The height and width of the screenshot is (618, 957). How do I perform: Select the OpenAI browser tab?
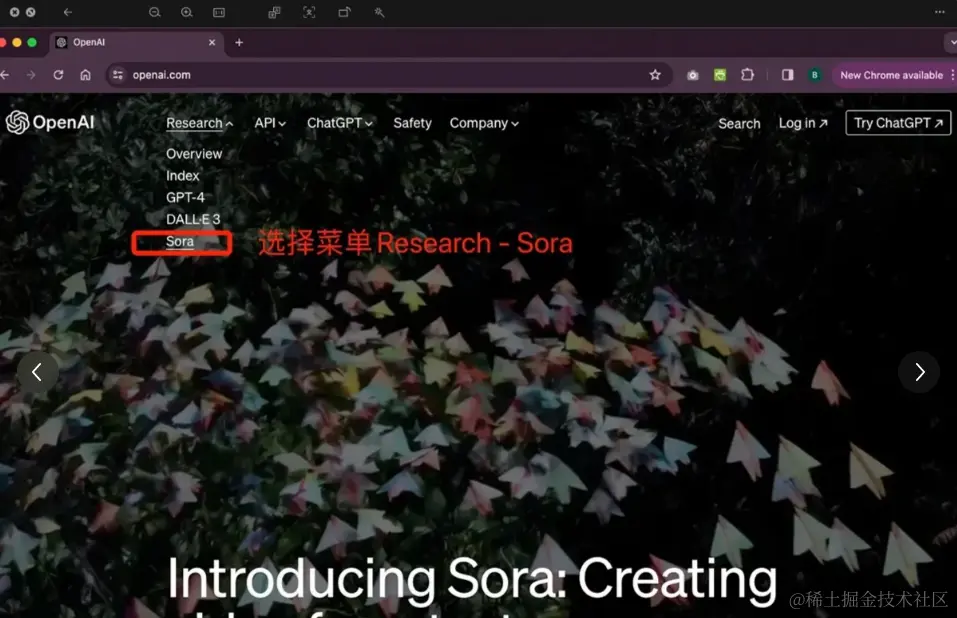pos(137,43)
